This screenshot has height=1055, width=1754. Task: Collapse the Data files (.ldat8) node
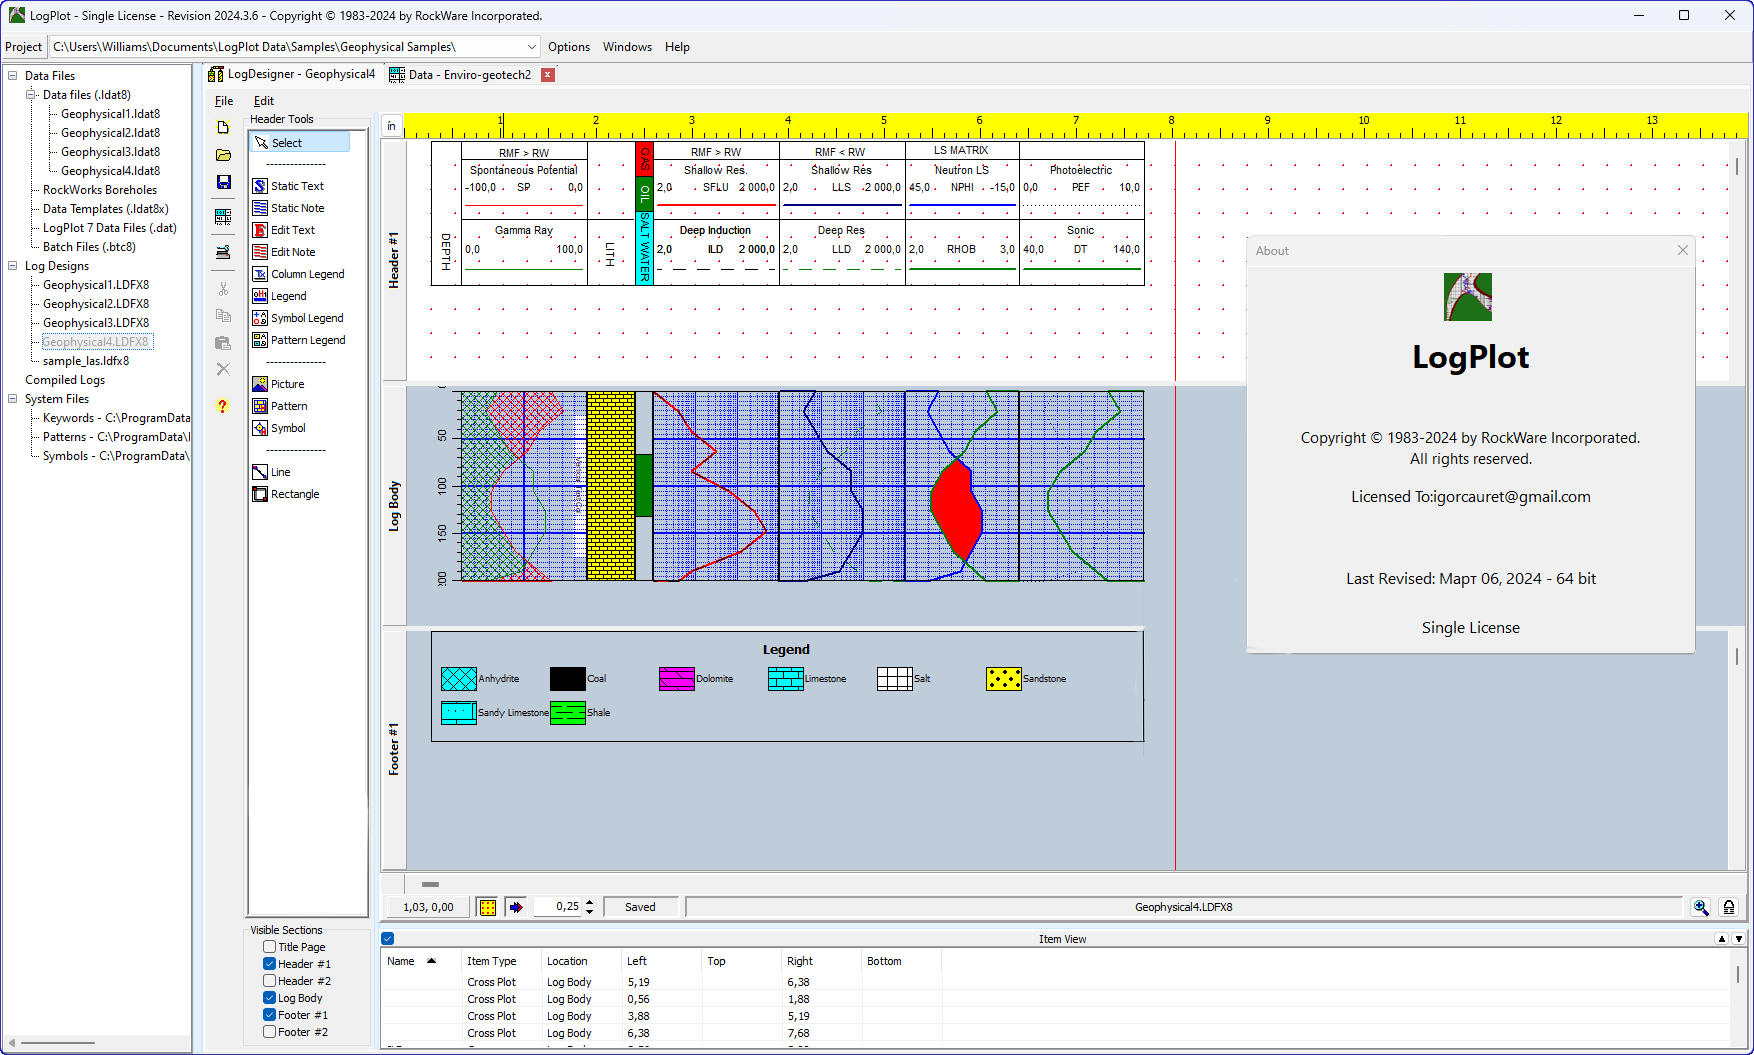31,95
